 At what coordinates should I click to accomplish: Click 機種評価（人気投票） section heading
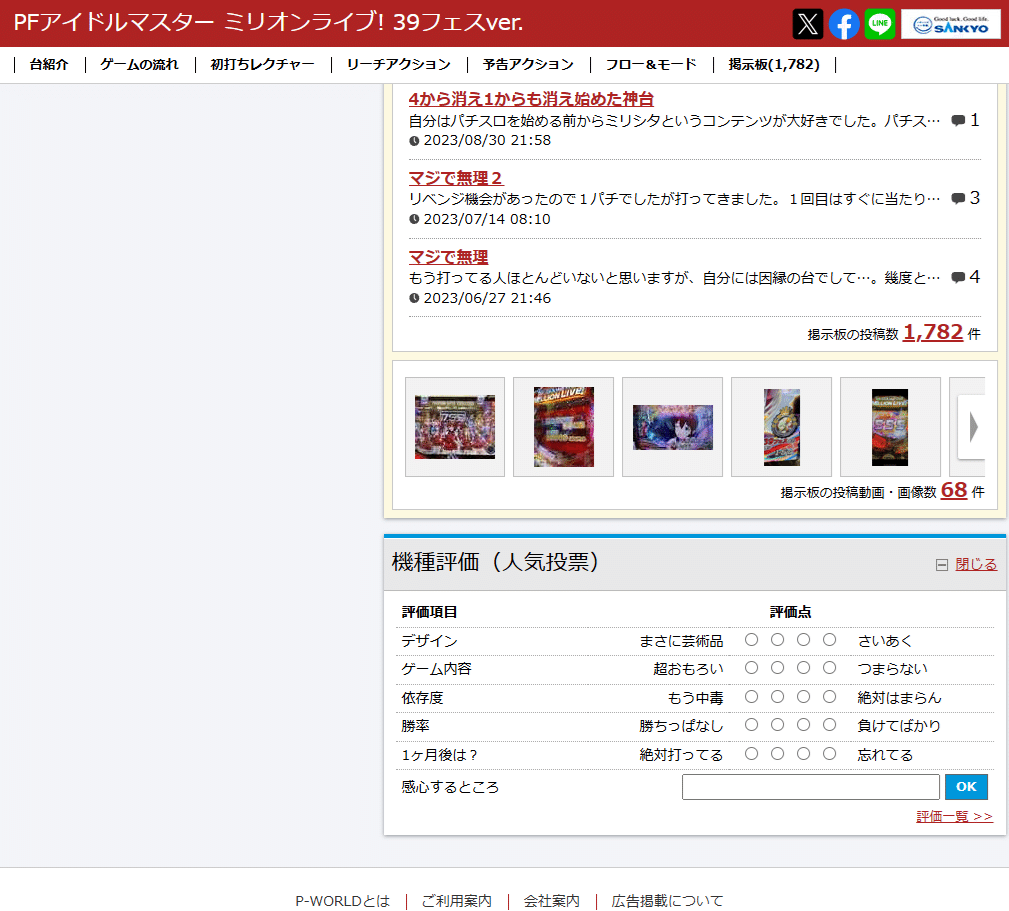[495, 562]
